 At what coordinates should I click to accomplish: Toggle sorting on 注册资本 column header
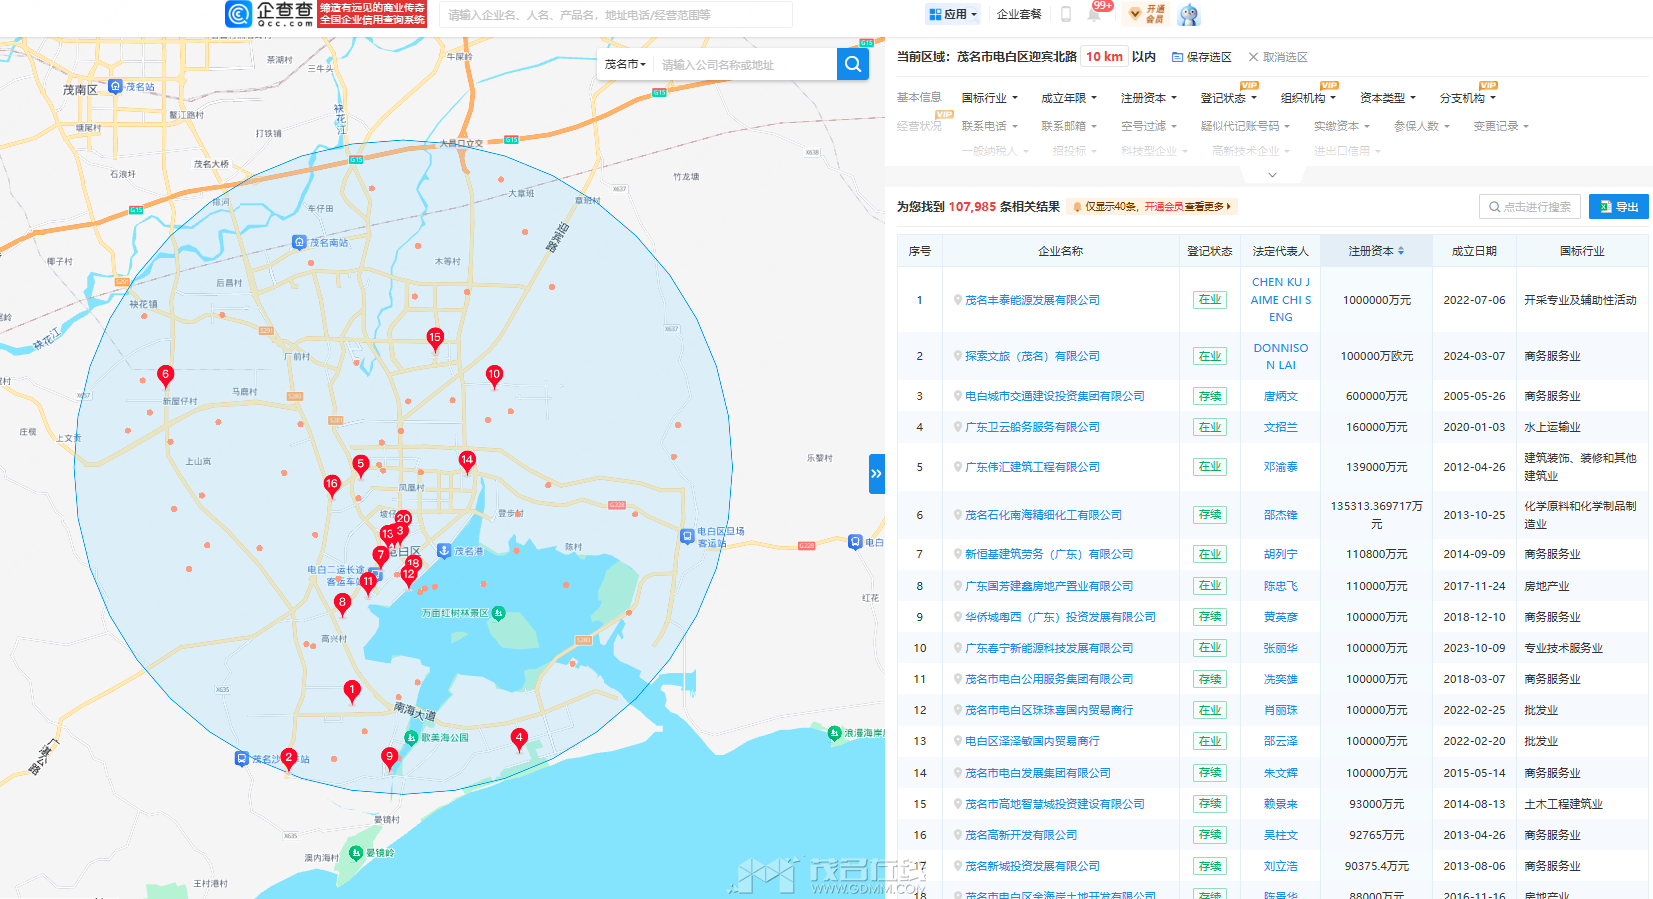point(1376,251)
